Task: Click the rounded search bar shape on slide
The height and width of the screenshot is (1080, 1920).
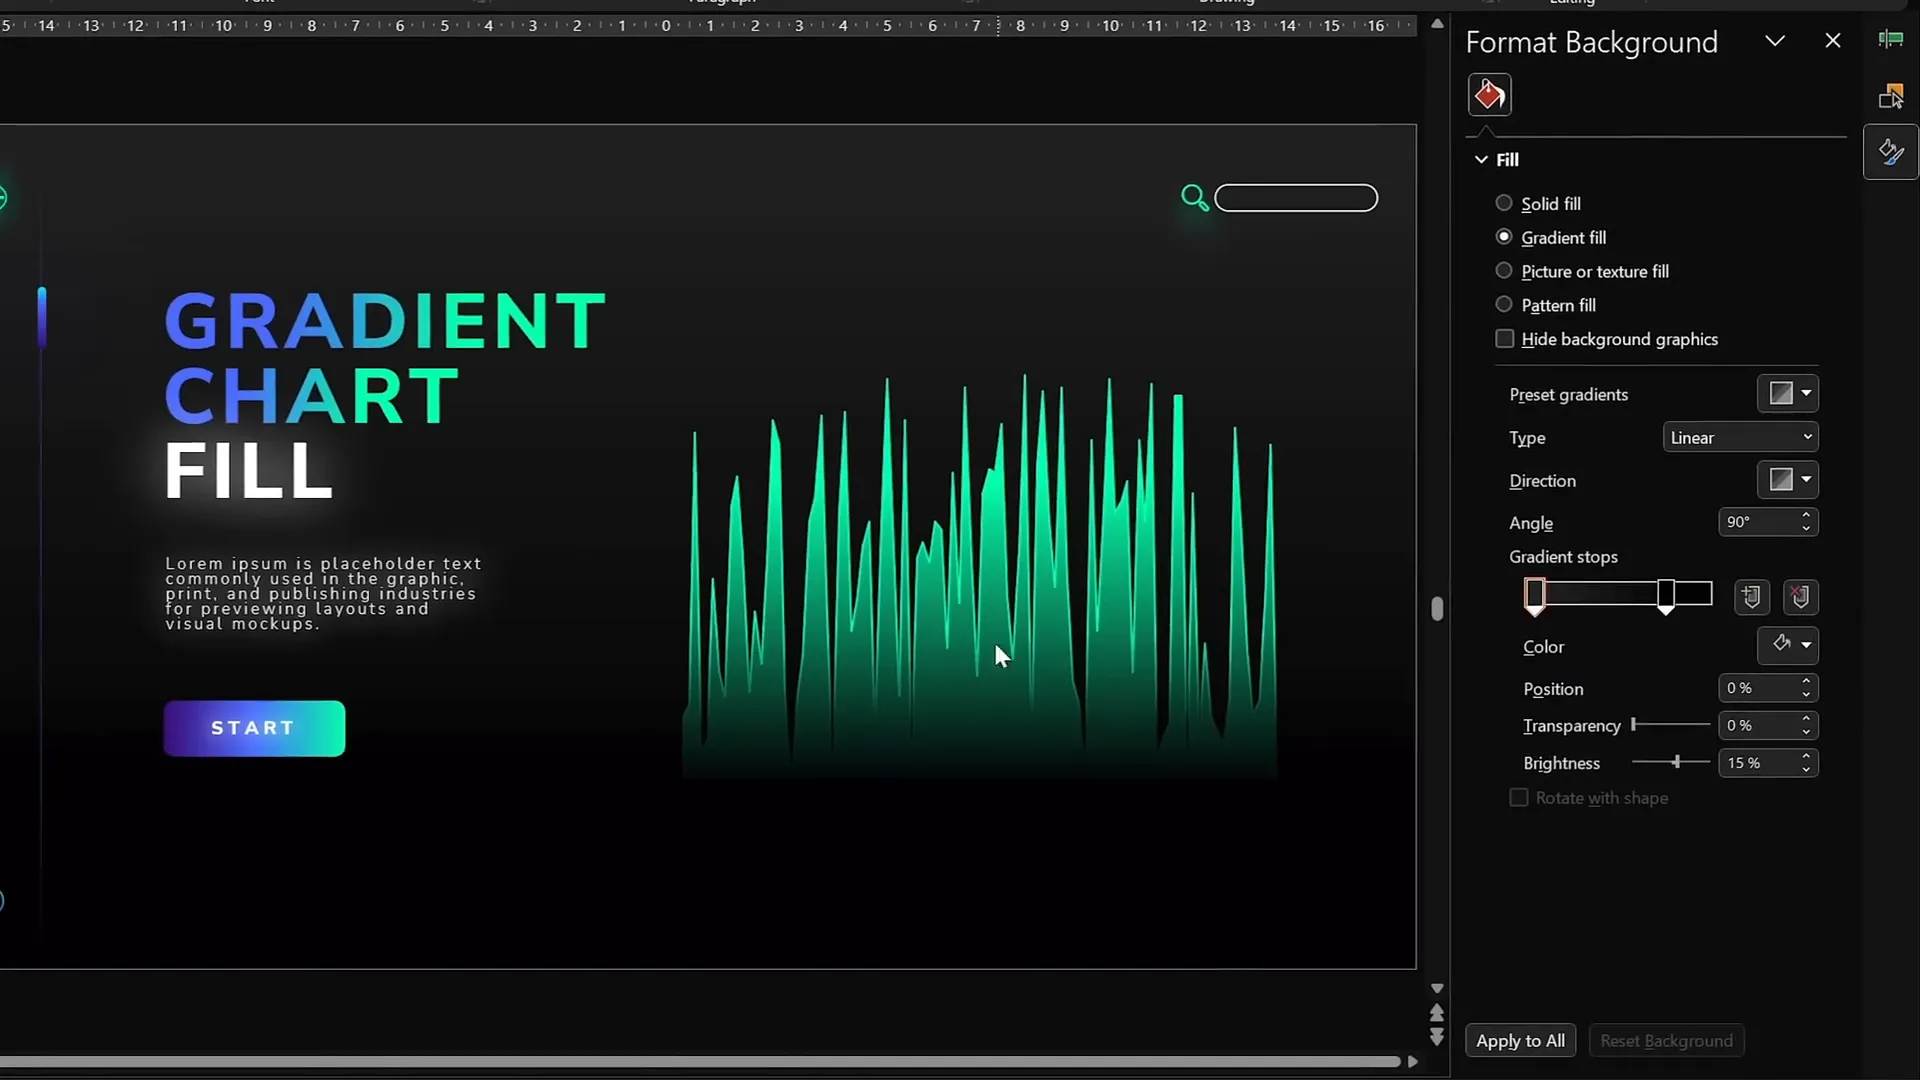Action: click(1296, 198)
